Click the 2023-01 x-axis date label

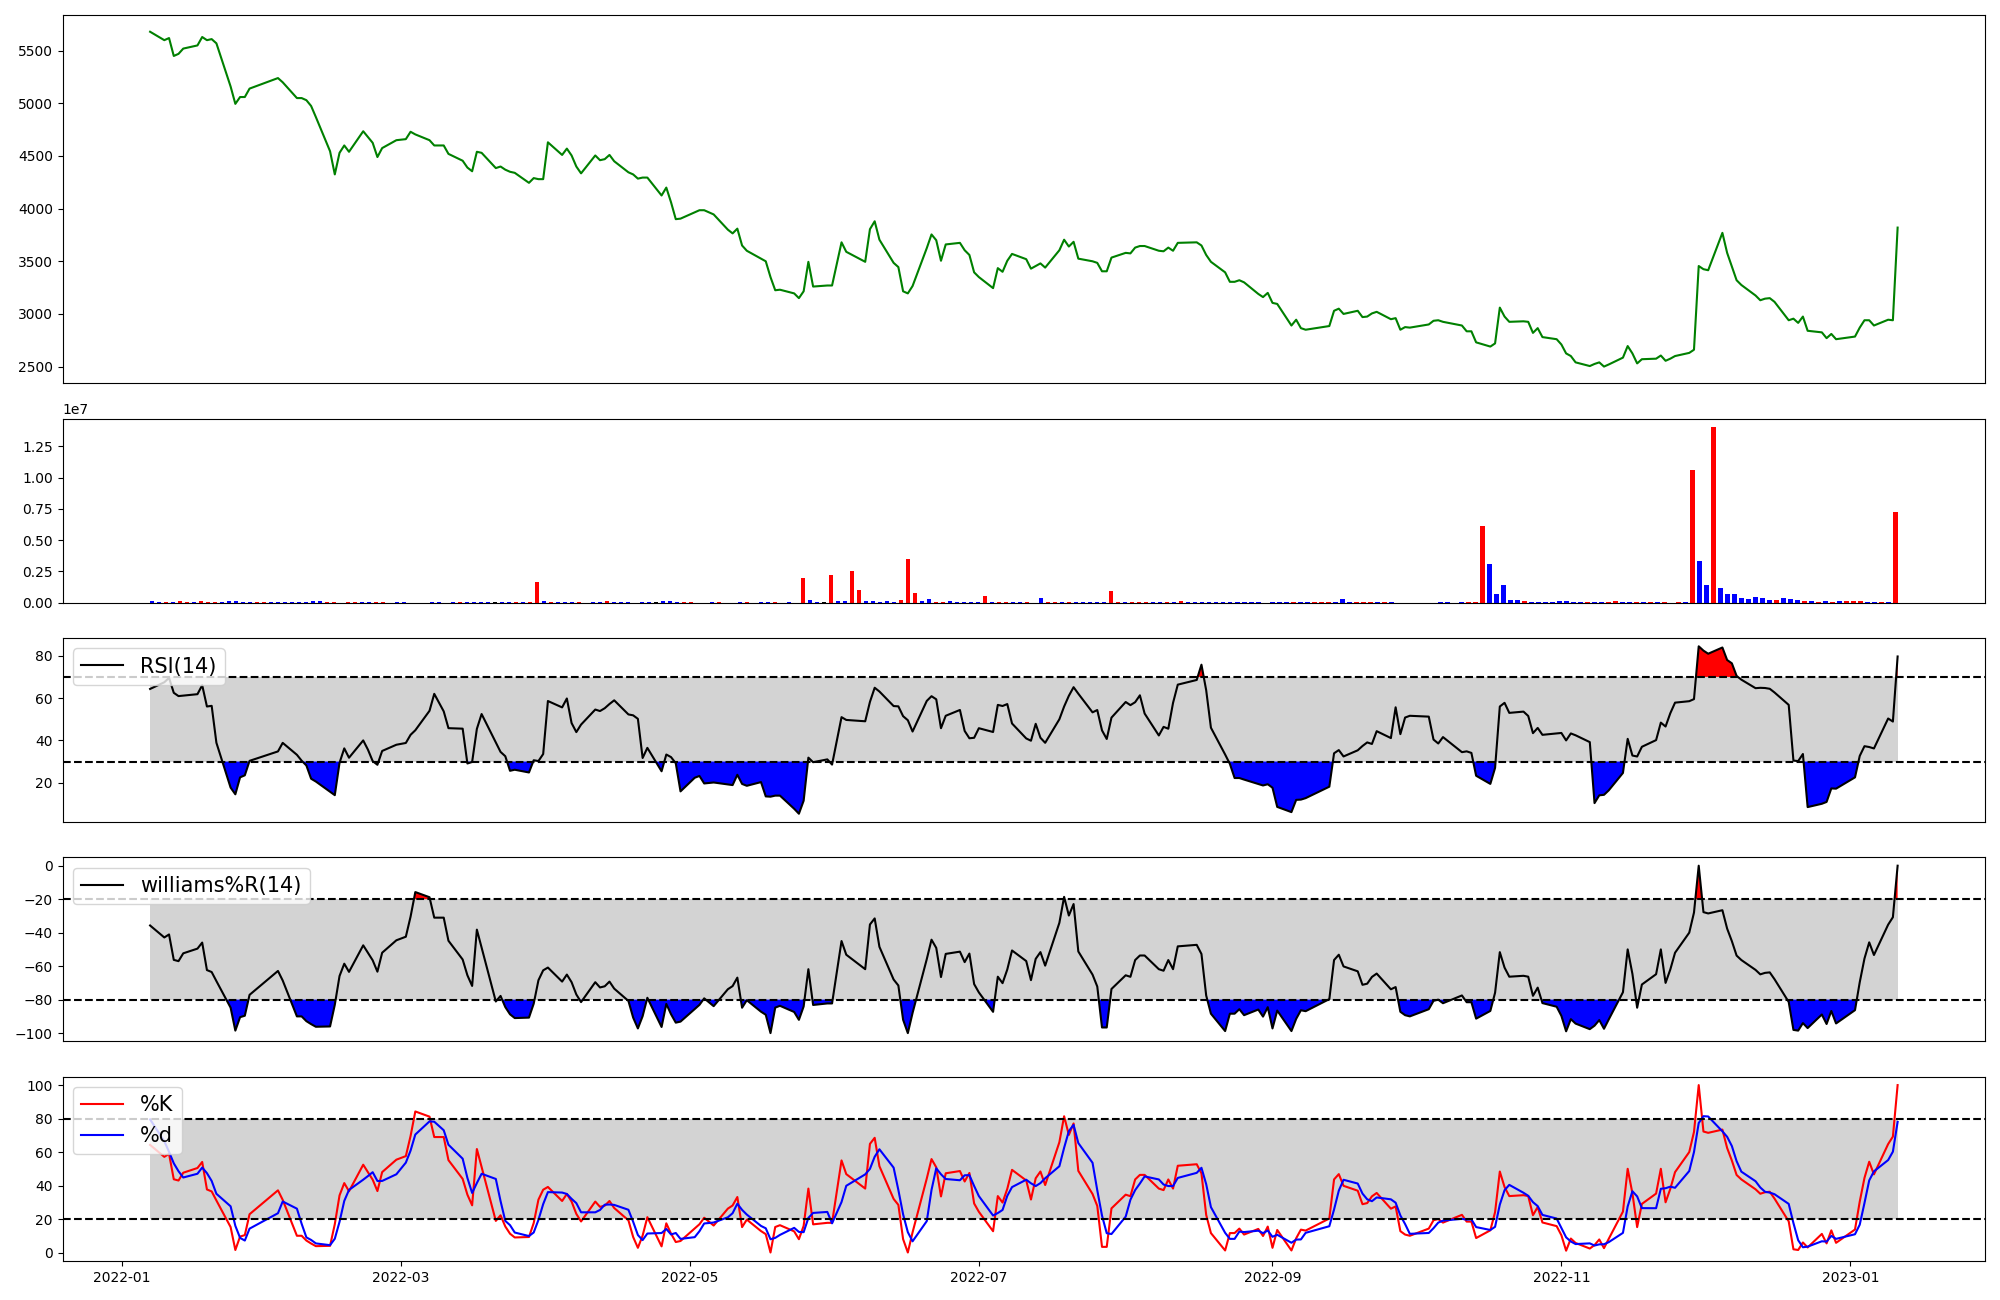tap(1850, 1277)
